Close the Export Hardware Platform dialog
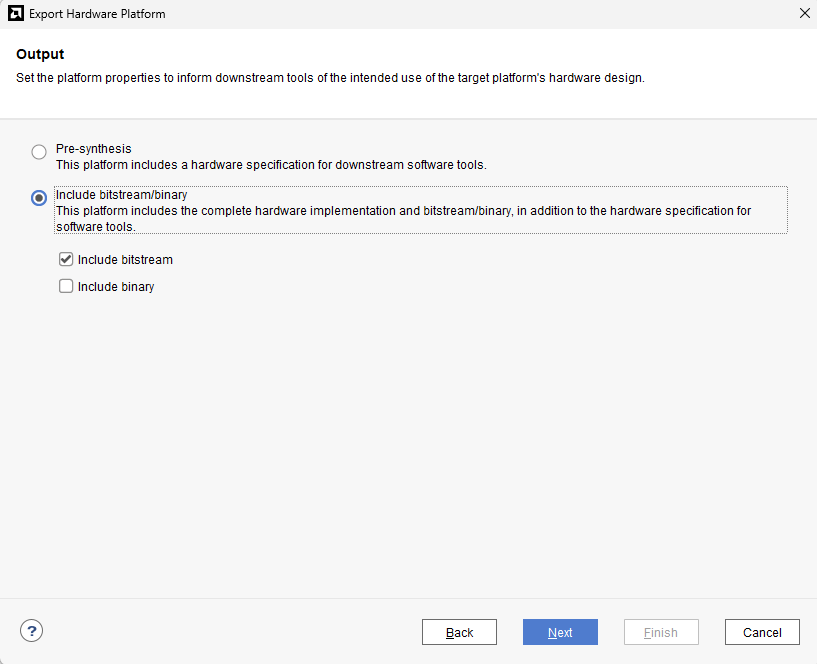The image size is (817, 664). pos(804,14)
